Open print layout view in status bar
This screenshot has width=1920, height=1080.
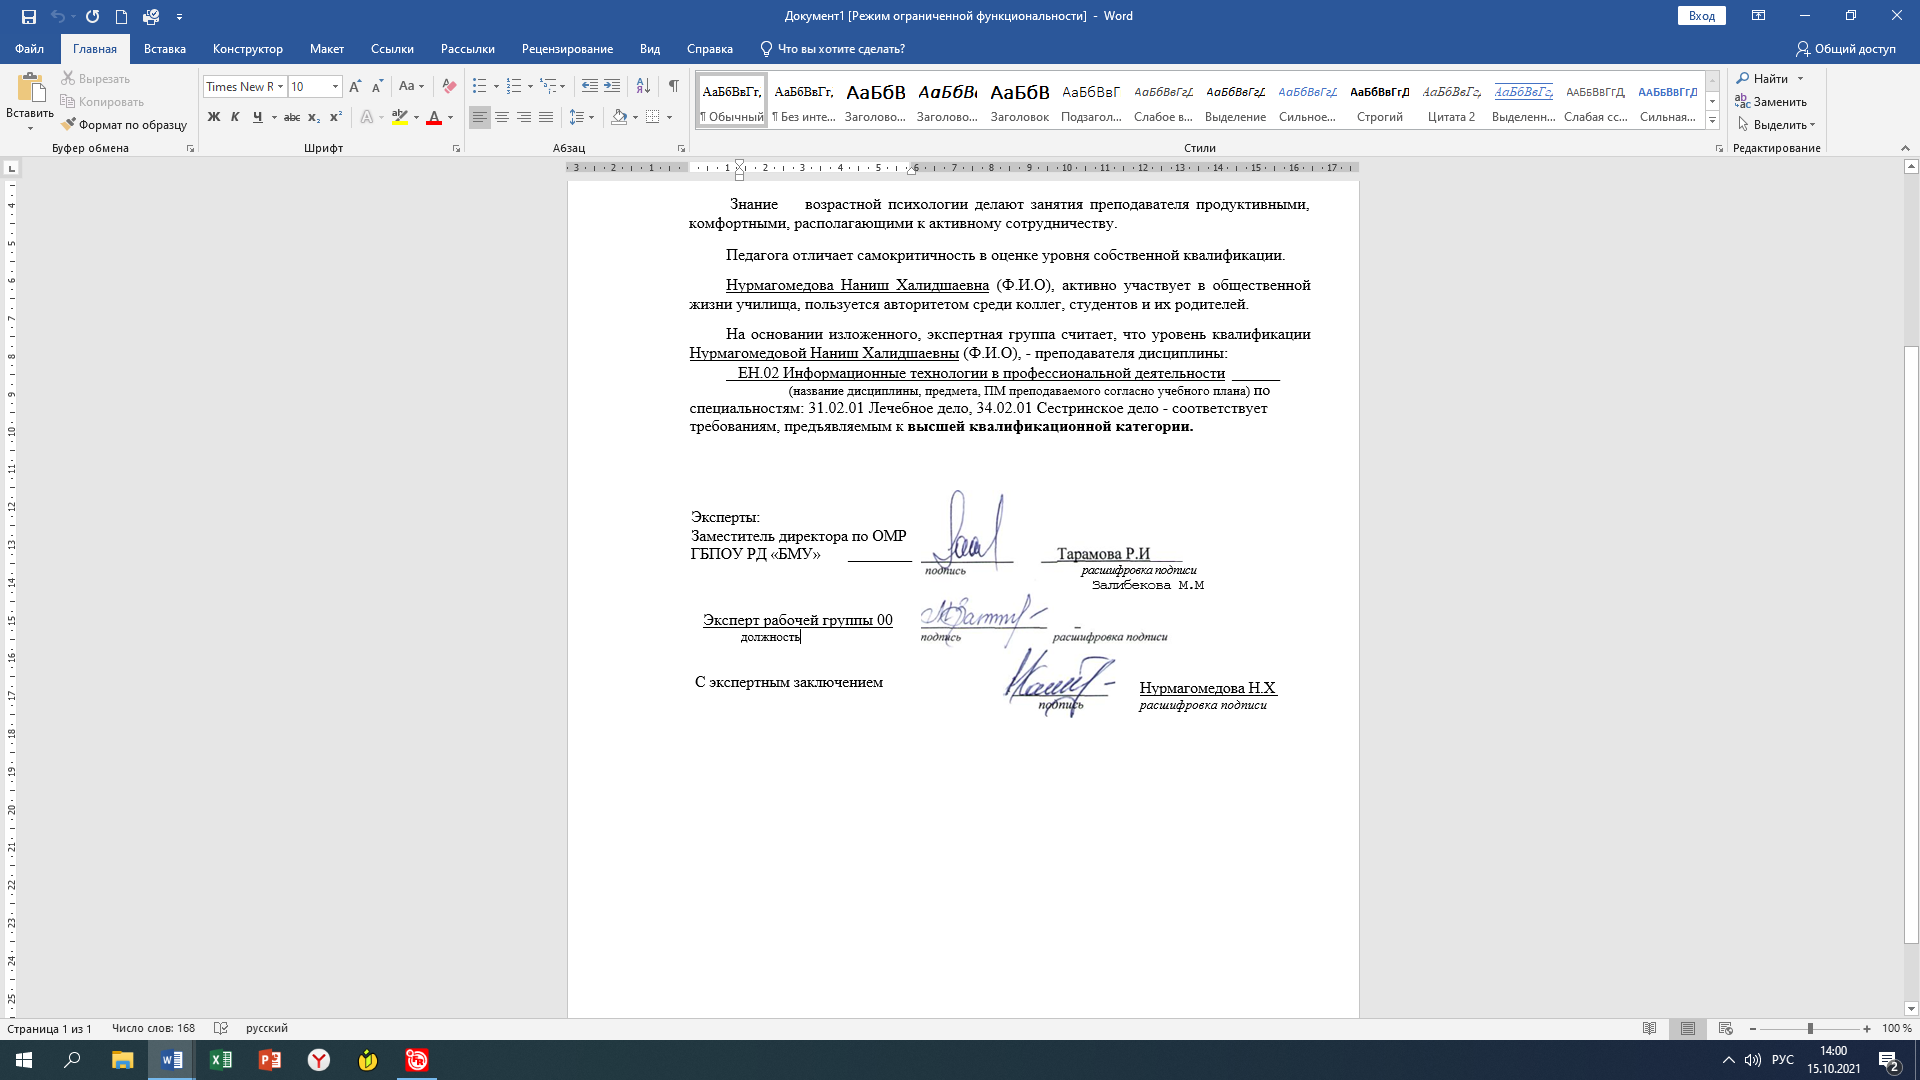pyautogui.click(x=1688, y=1028)
